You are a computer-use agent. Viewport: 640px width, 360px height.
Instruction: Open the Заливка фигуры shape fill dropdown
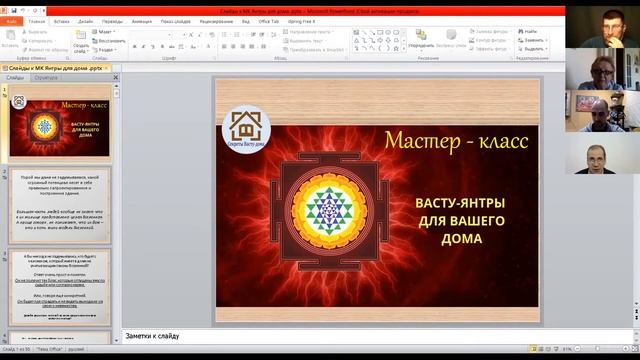pyautogui.click(x=490, y=31)
